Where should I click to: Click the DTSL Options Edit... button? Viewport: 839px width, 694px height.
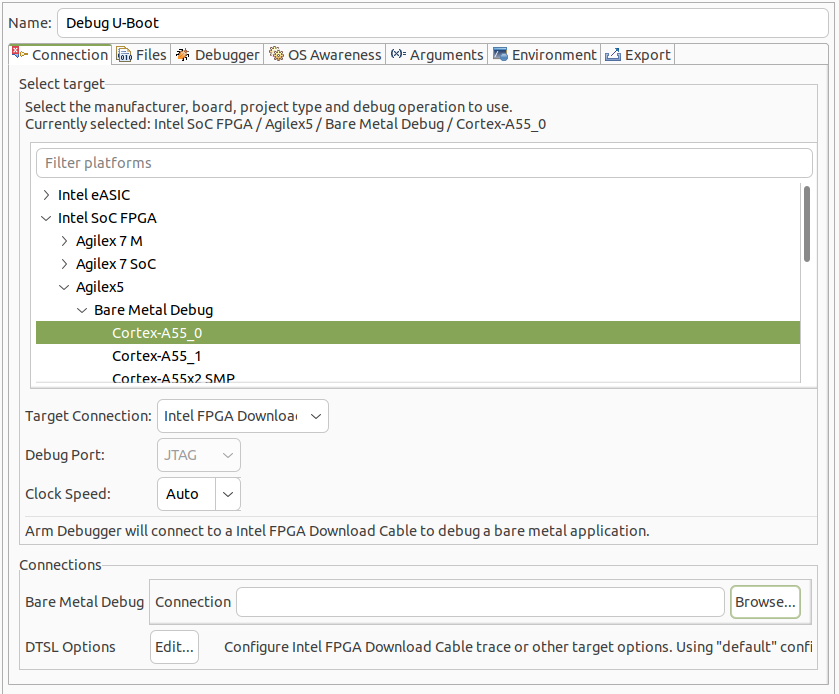174,647
